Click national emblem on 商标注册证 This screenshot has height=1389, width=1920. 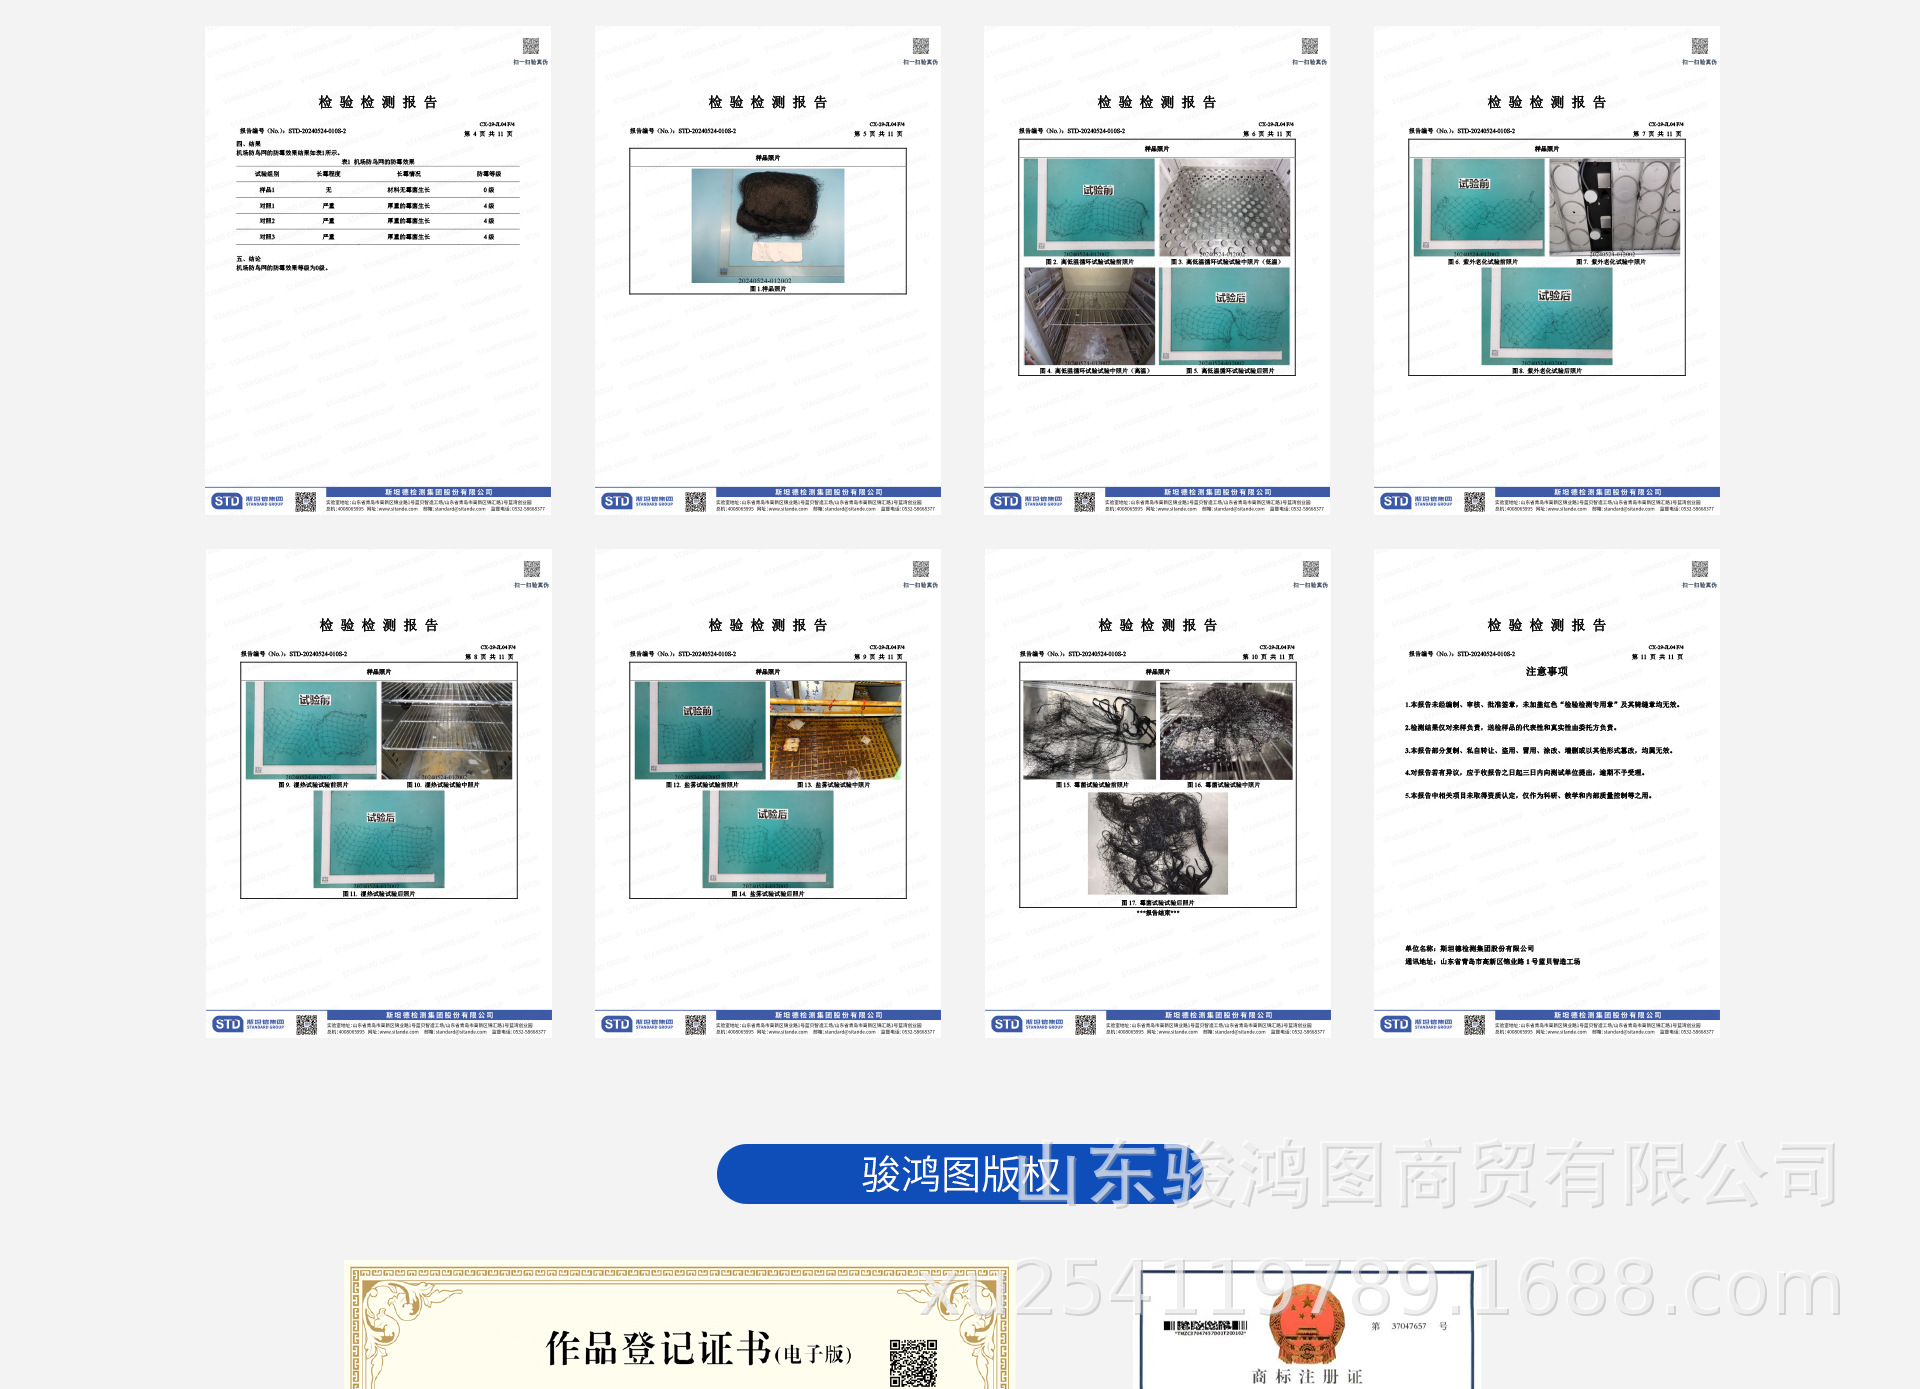click(1306, 1324)
